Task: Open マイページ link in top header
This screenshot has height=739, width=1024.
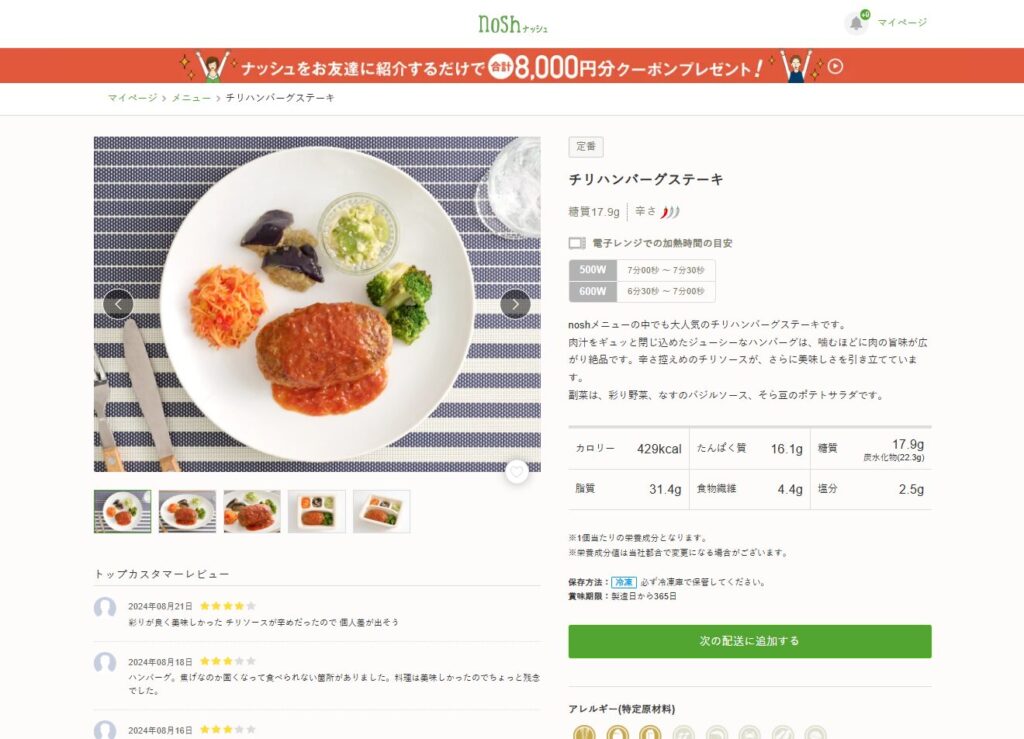Action: click(x=902, y=23)
